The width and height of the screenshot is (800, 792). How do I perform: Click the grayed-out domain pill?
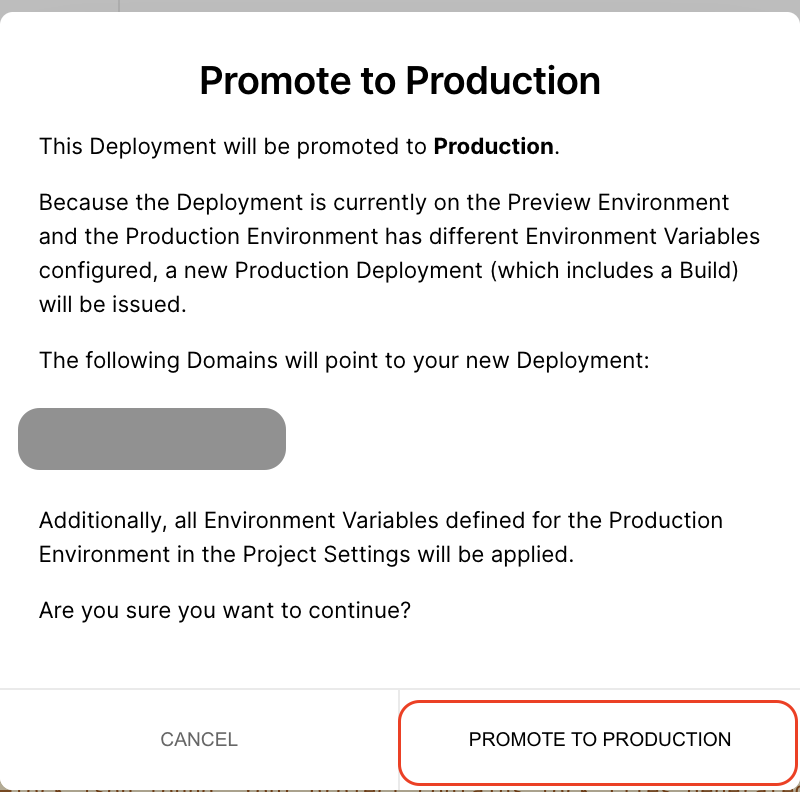click(152, 439)
